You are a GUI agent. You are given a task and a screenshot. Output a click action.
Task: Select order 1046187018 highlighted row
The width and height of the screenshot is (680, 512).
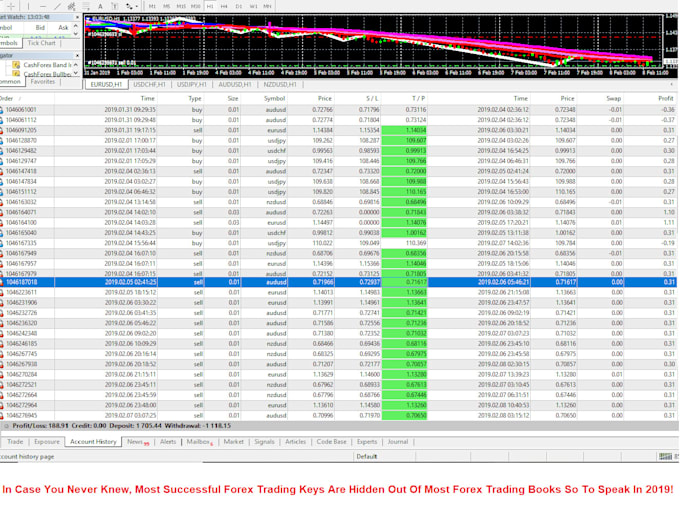tap(300, 282)
